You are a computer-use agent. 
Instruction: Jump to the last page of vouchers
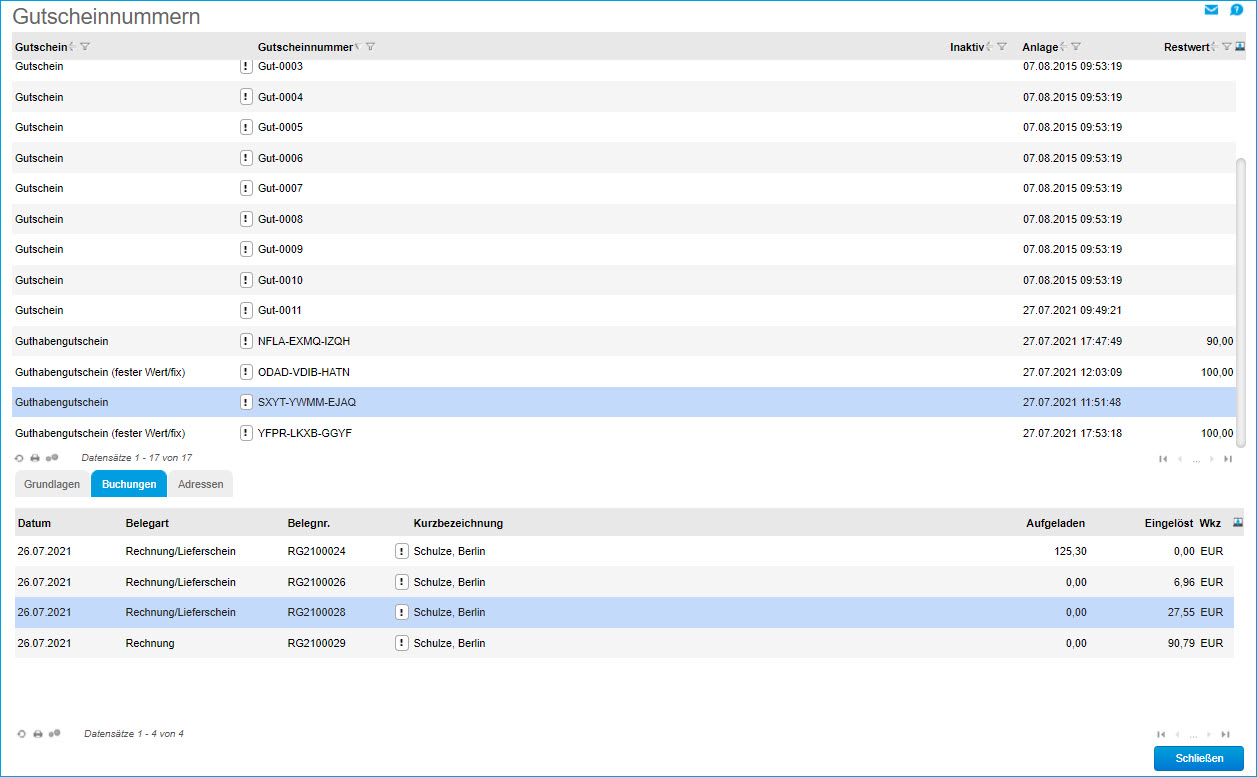click(x=1227, y=459)
